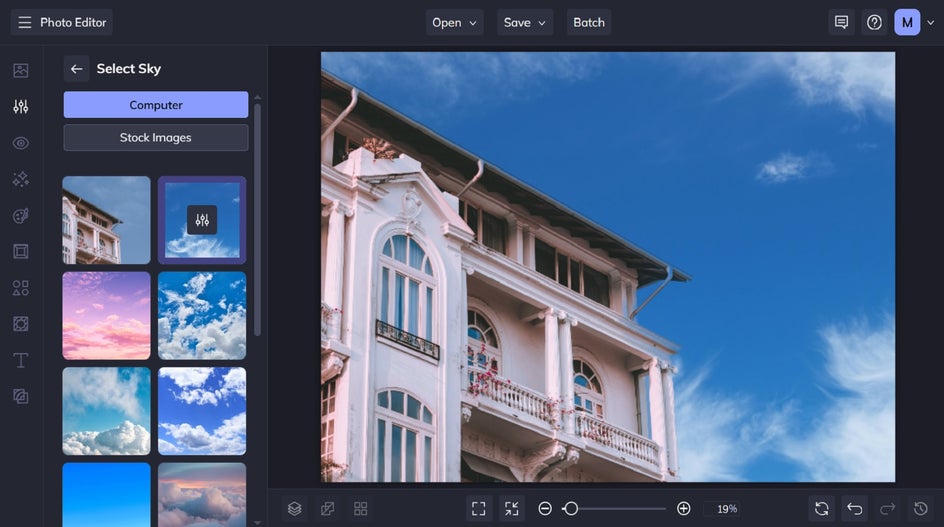Open the Frames tool in sidebar
This screenshot has width=944, height=527.
(20, 252)
